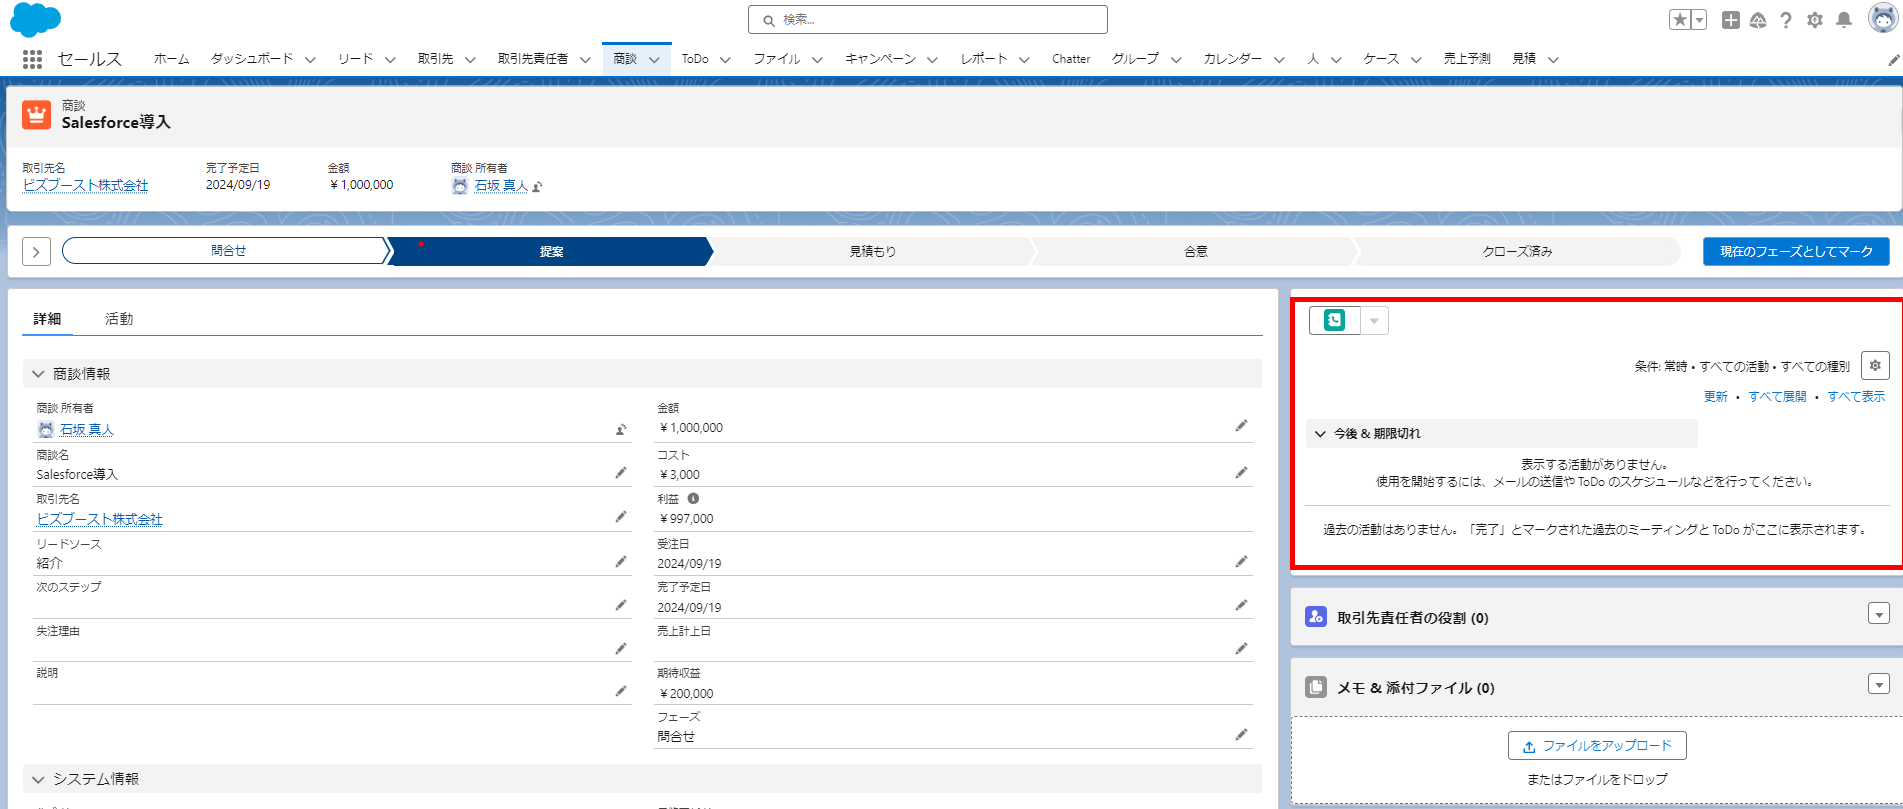
Task: Collapse the 今後 & 期限切れ section
Action: pos(1320,434)
